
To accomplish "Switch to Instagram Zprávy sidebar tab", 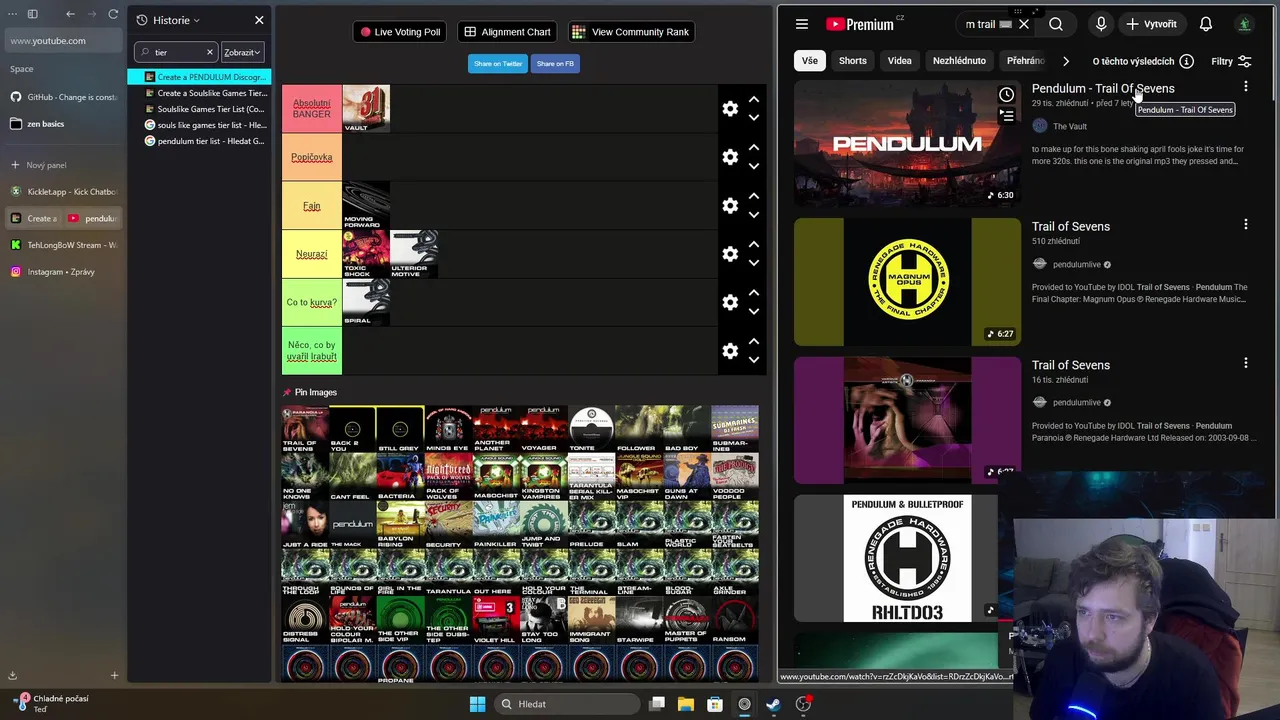I will coord(63,271).
